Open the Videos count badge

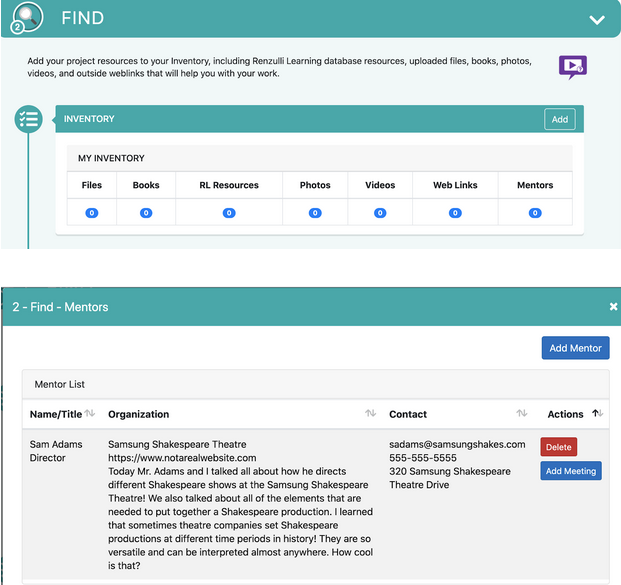click(x=380, y=213)
